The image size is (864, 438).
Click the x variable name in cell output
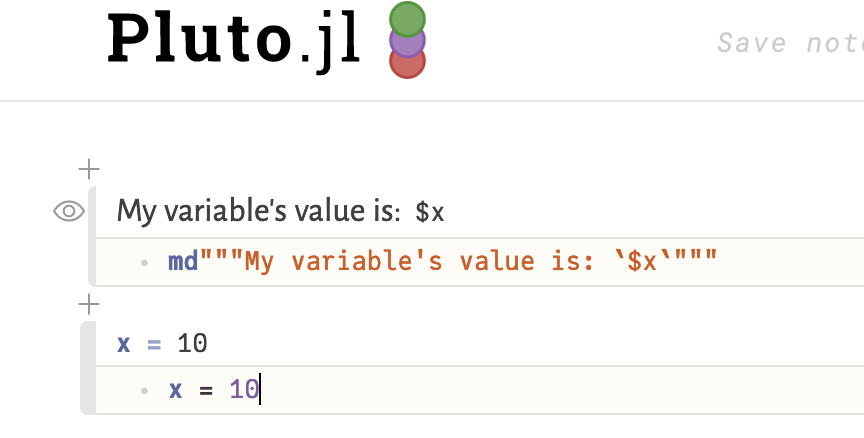pos(124,344)
